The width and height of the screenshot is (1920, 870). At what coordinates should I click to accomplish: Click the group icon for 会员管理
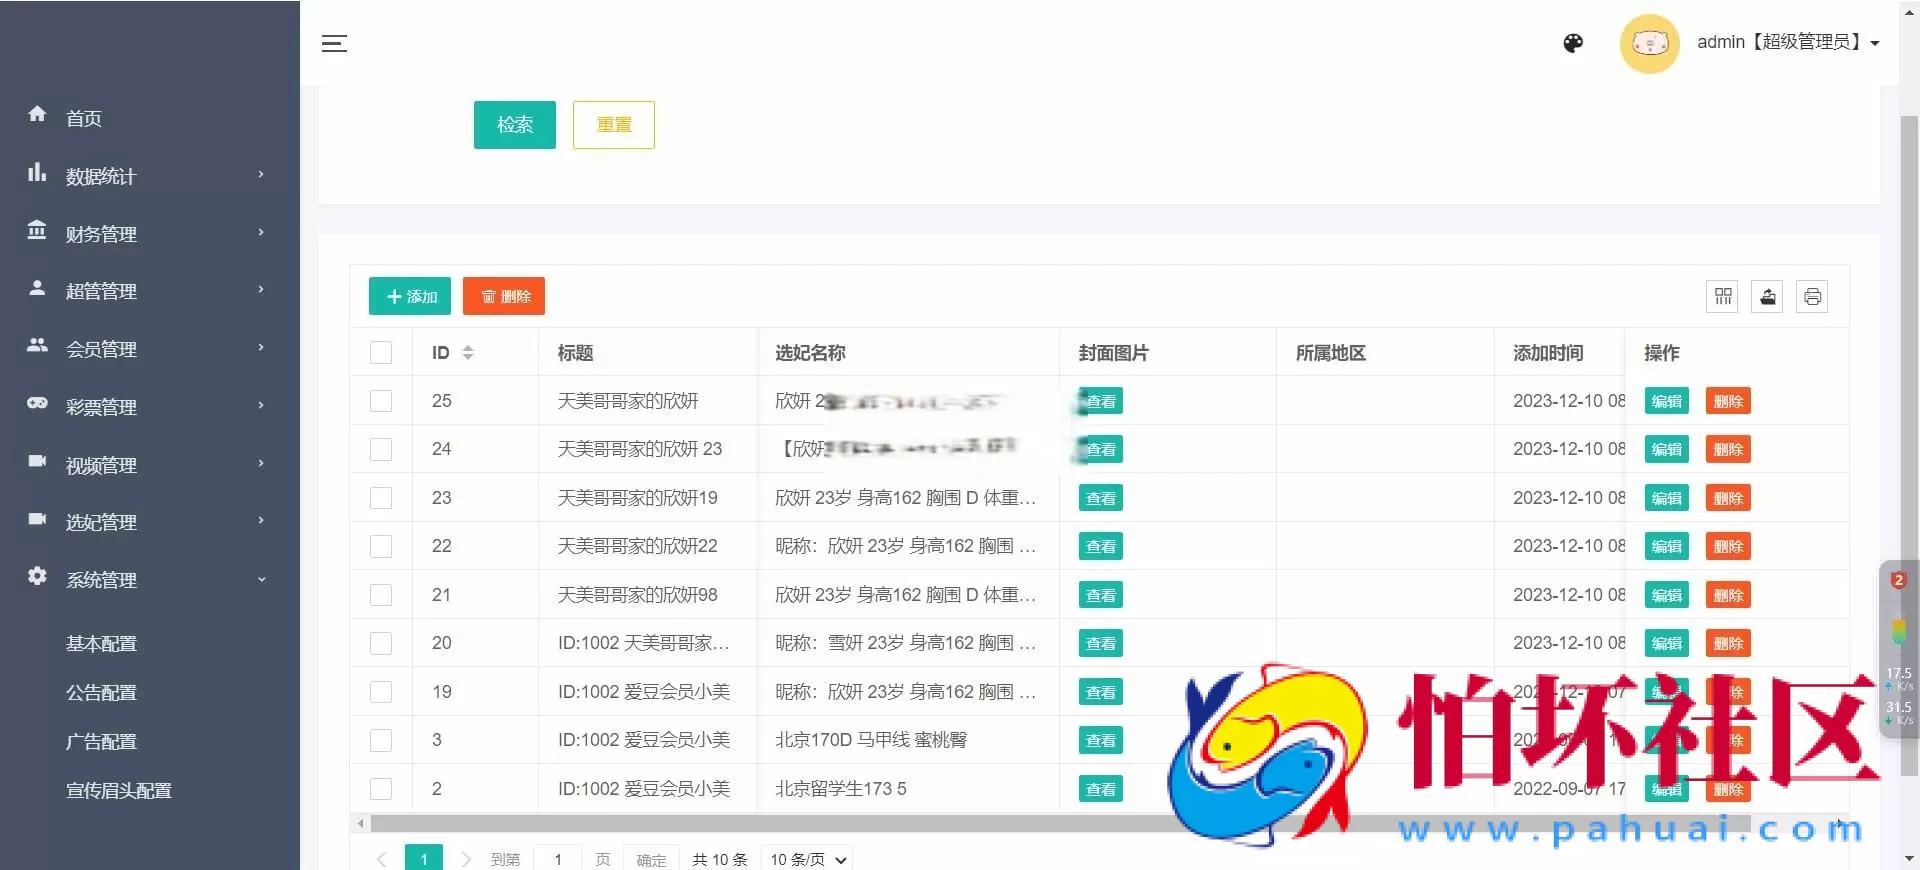37,345
